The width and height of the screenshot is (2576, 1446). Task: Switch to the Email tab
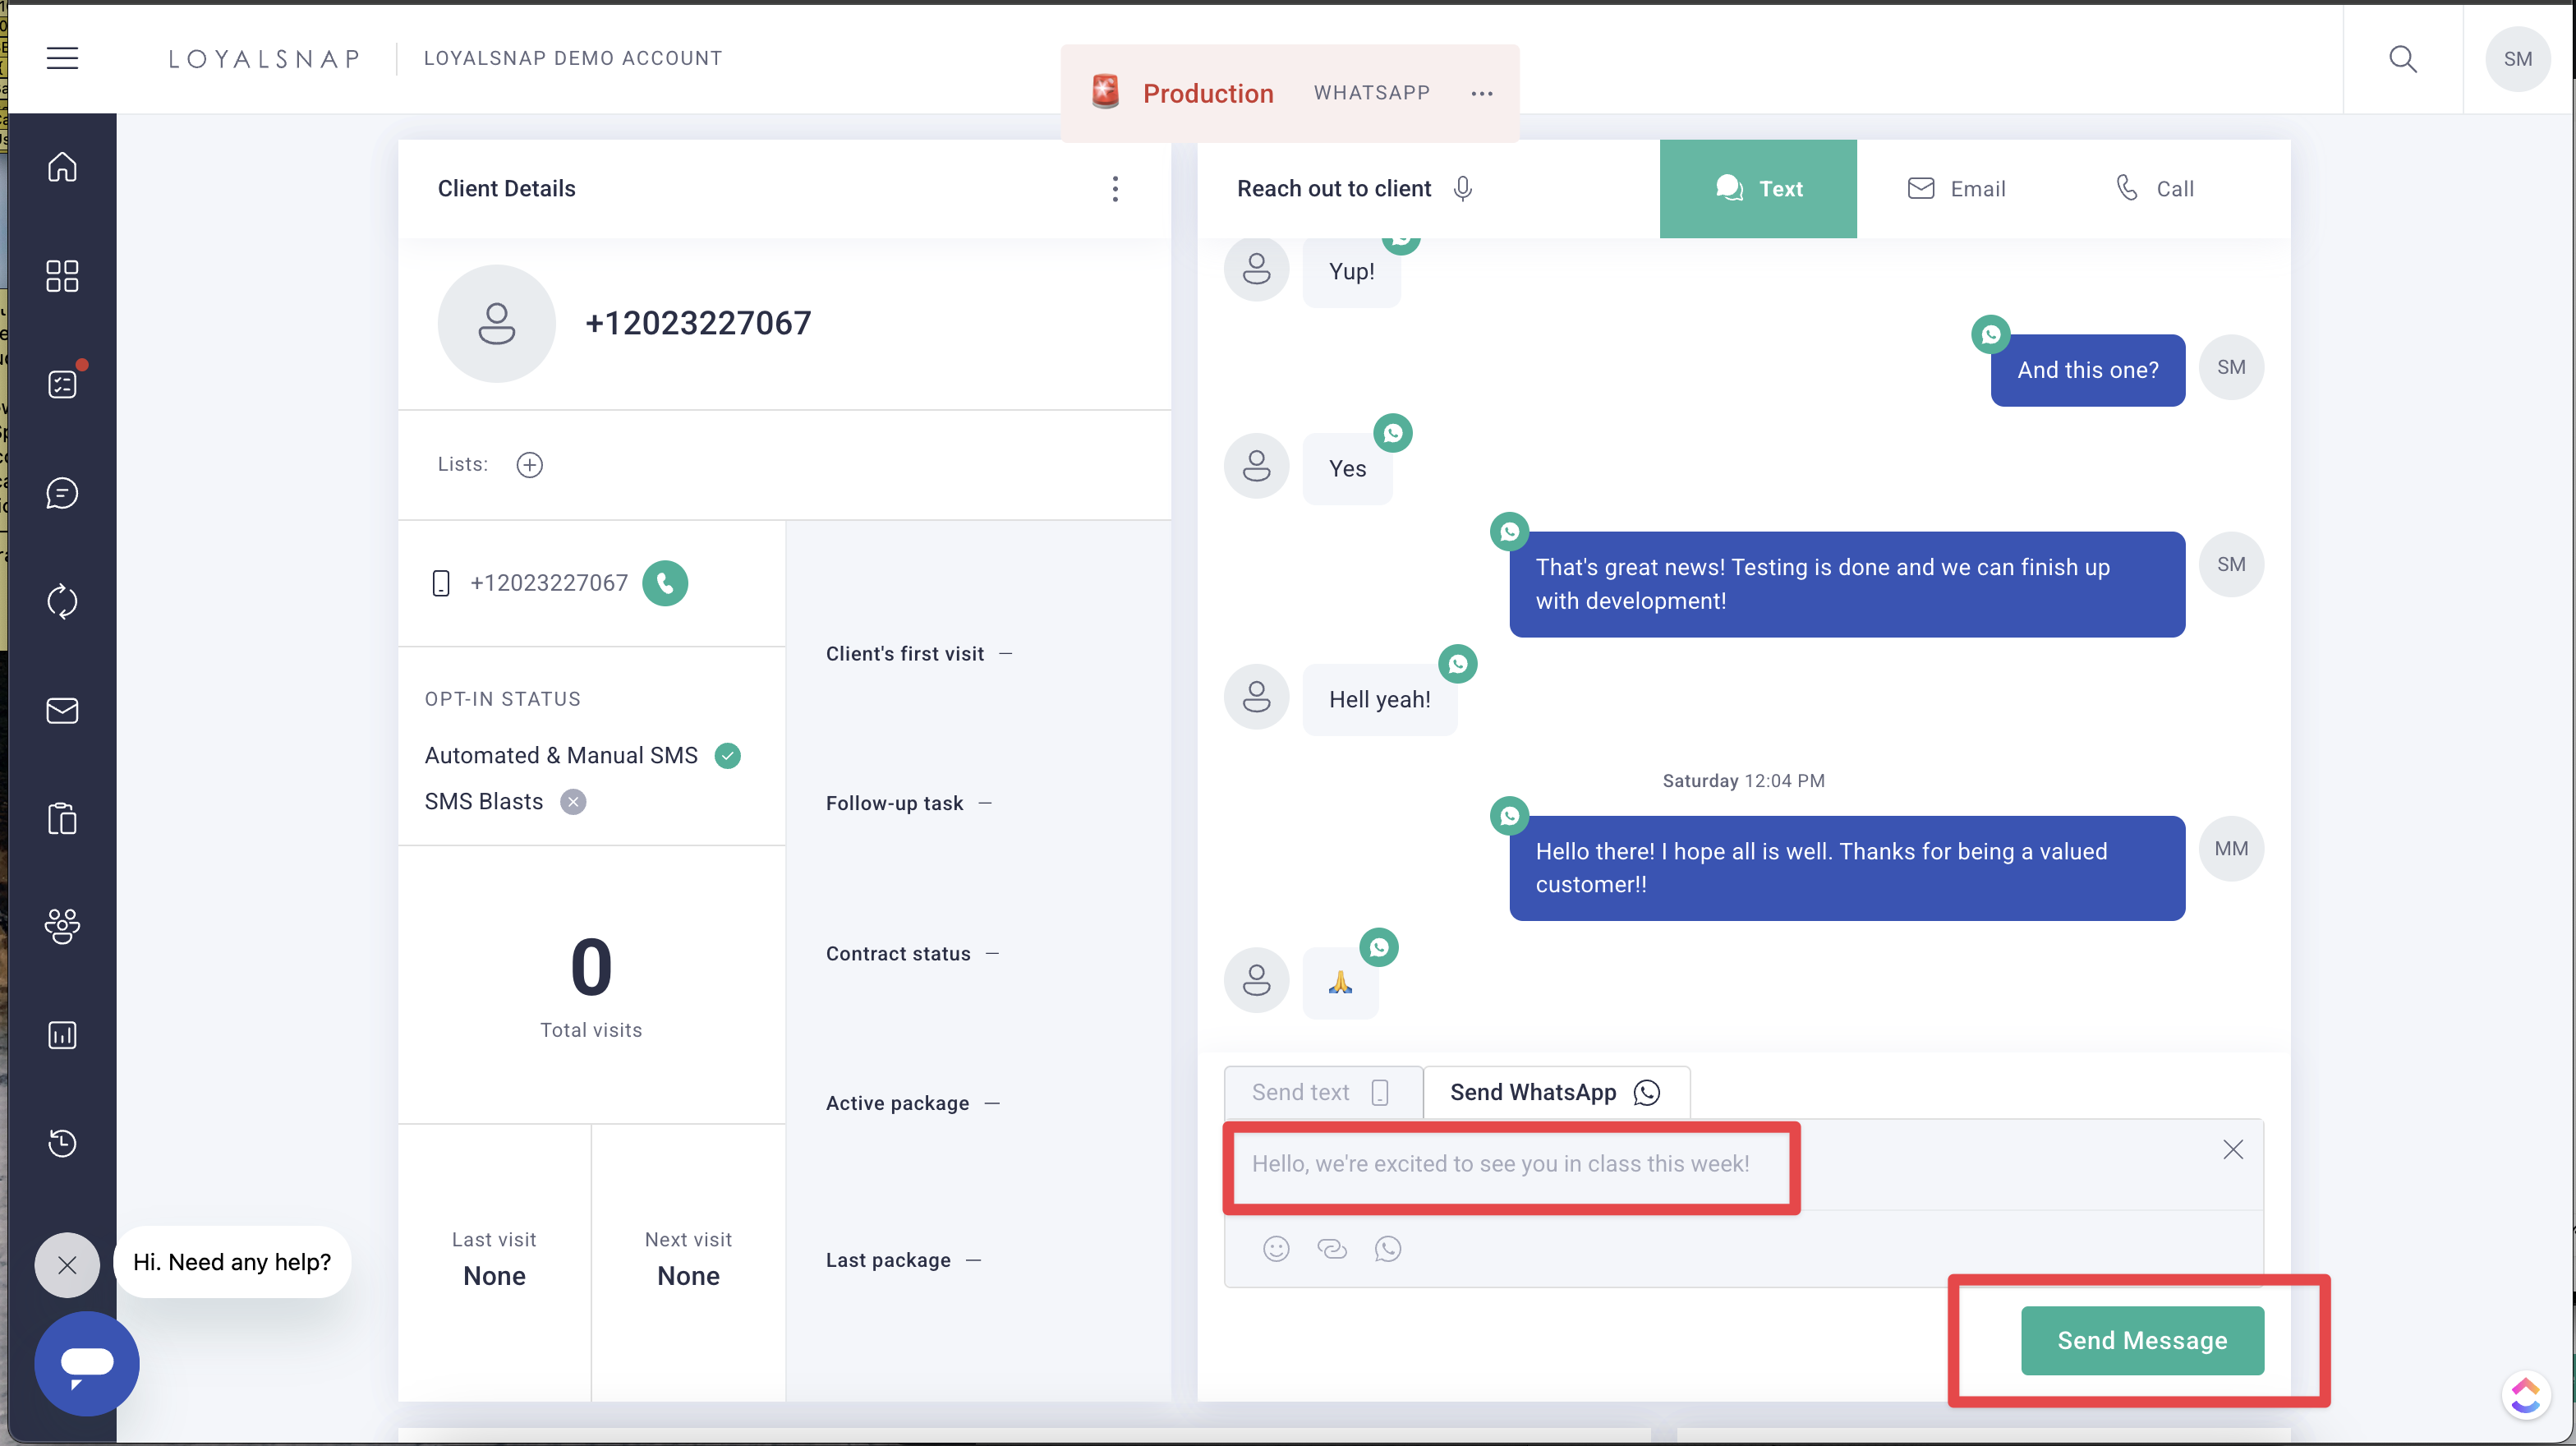coord(1956,189)
